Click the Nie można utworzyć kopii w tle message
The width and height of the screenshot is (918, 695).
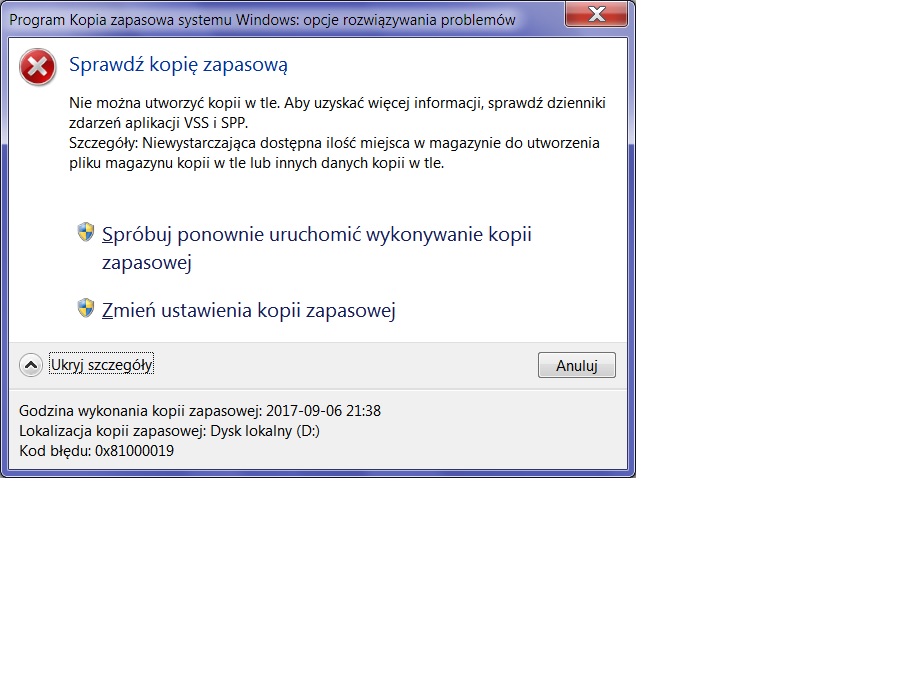(x=337, y=112)
